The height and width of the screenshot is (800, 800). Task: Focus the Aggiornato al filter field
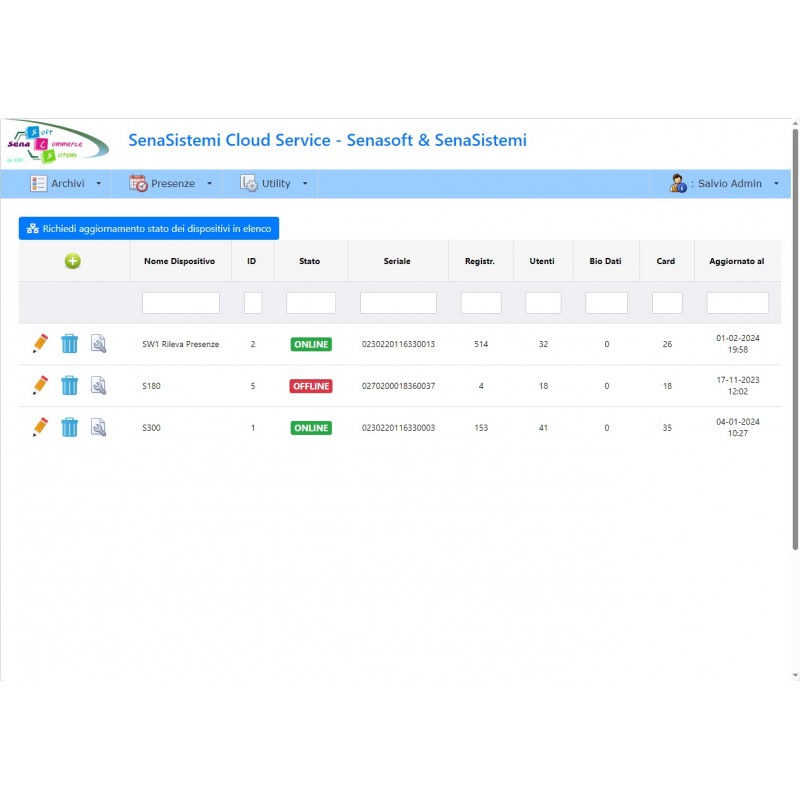[738, 303]
